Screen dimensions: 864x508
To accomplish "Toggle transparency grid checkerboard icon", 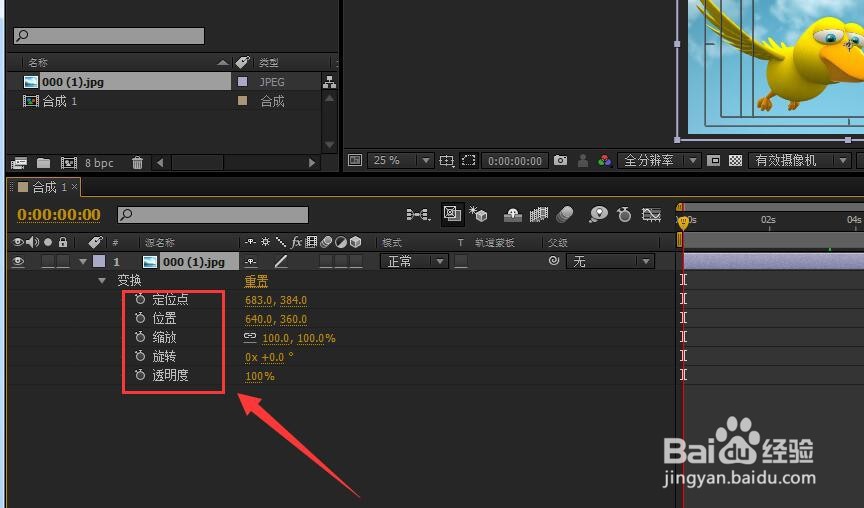I will (736, 160).
